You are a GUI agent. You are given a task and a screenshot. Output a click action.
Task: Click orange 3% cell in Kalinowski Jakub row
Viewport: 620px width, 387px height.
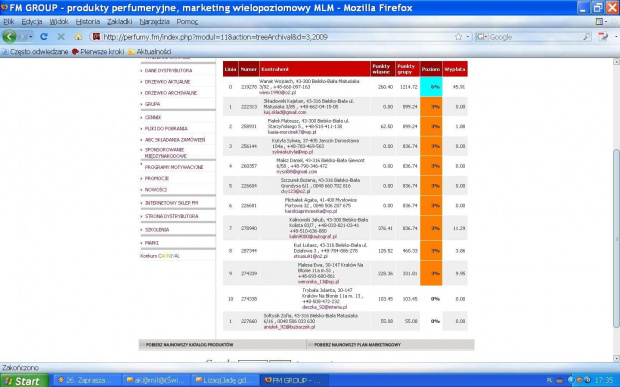click(431, 228)
